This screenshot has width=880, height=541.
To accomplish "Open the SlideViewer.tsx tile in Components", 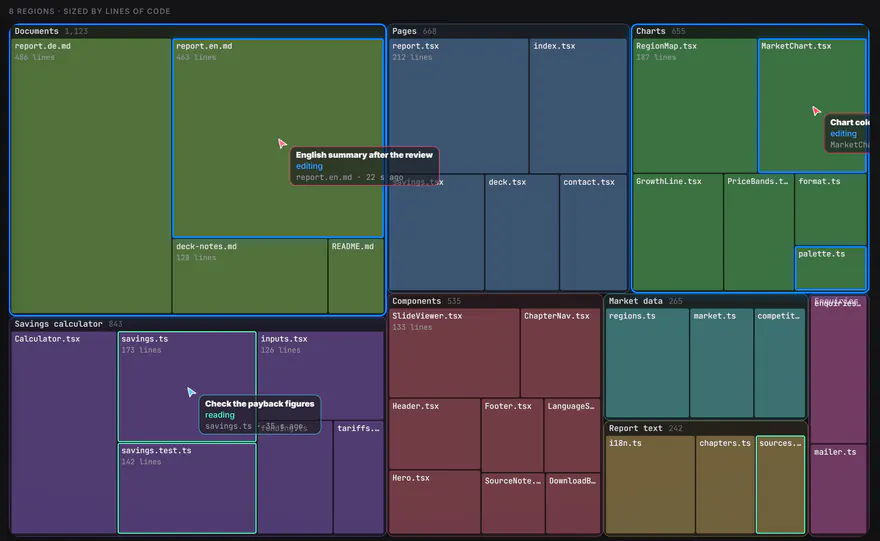I will point(454,353).
